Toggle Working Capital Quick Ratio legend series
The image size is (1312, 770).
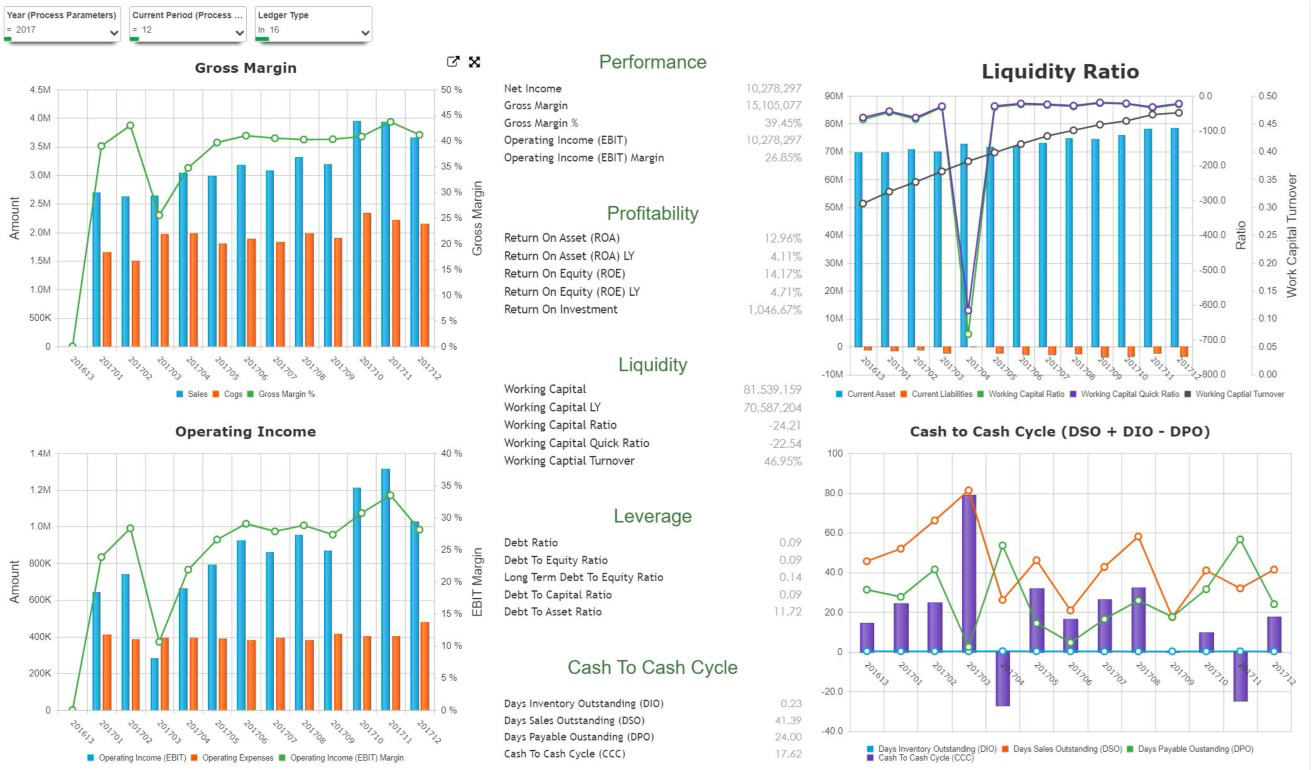pos(1125,394)
